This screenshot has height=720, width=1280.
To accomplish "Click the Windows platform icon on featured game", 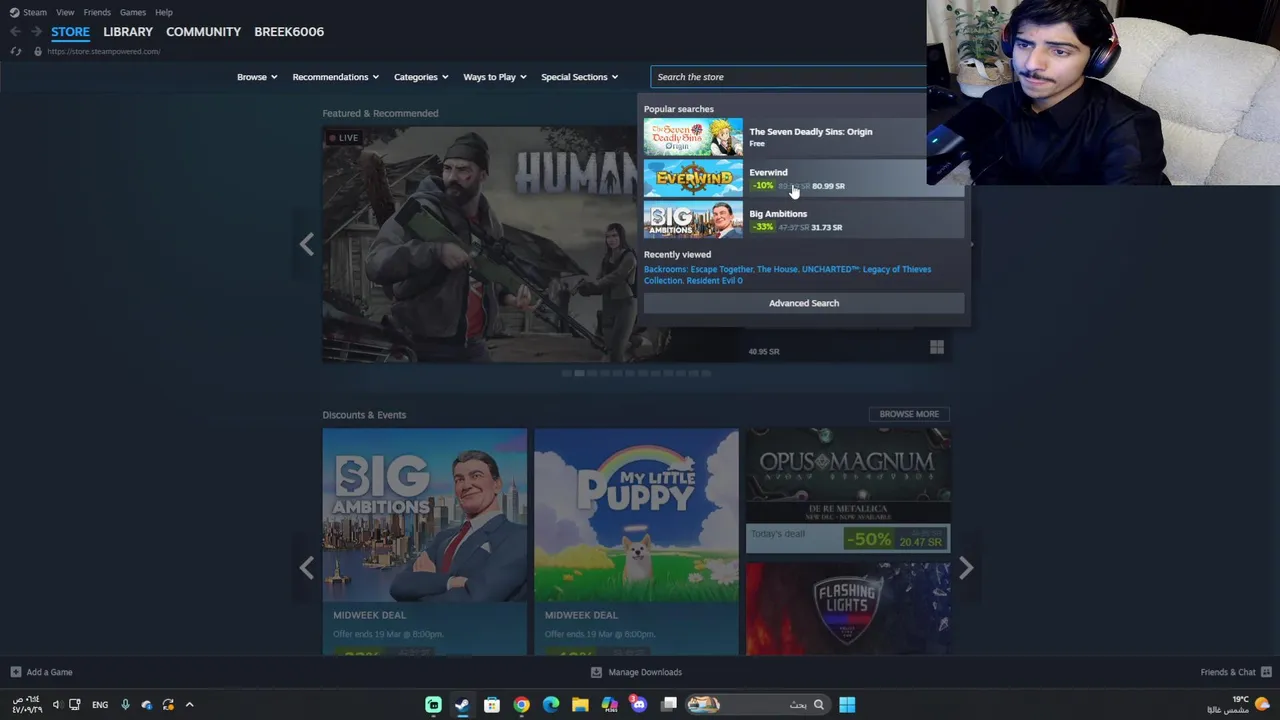I will click(937, 347).
